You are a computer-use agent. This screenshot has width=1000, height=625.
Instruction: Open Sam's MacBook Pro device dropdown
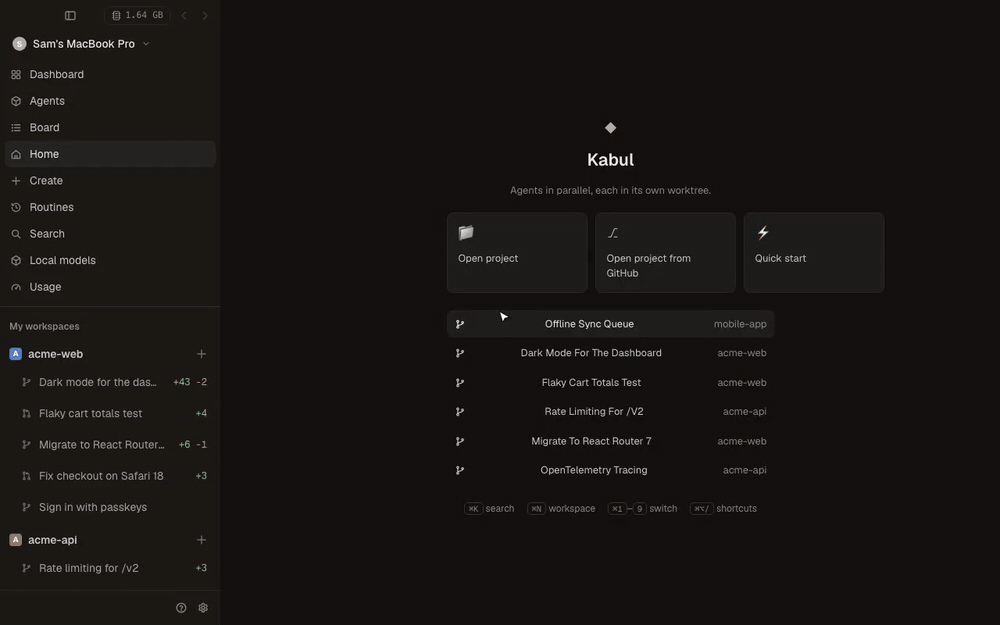tap(81, 44)
